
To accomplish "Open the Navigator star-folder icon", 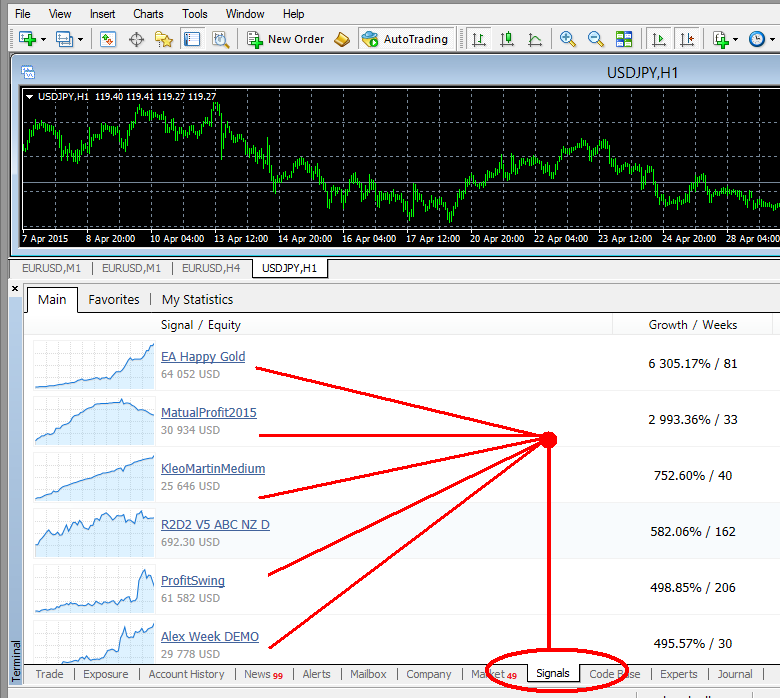I will coord(164,39).
